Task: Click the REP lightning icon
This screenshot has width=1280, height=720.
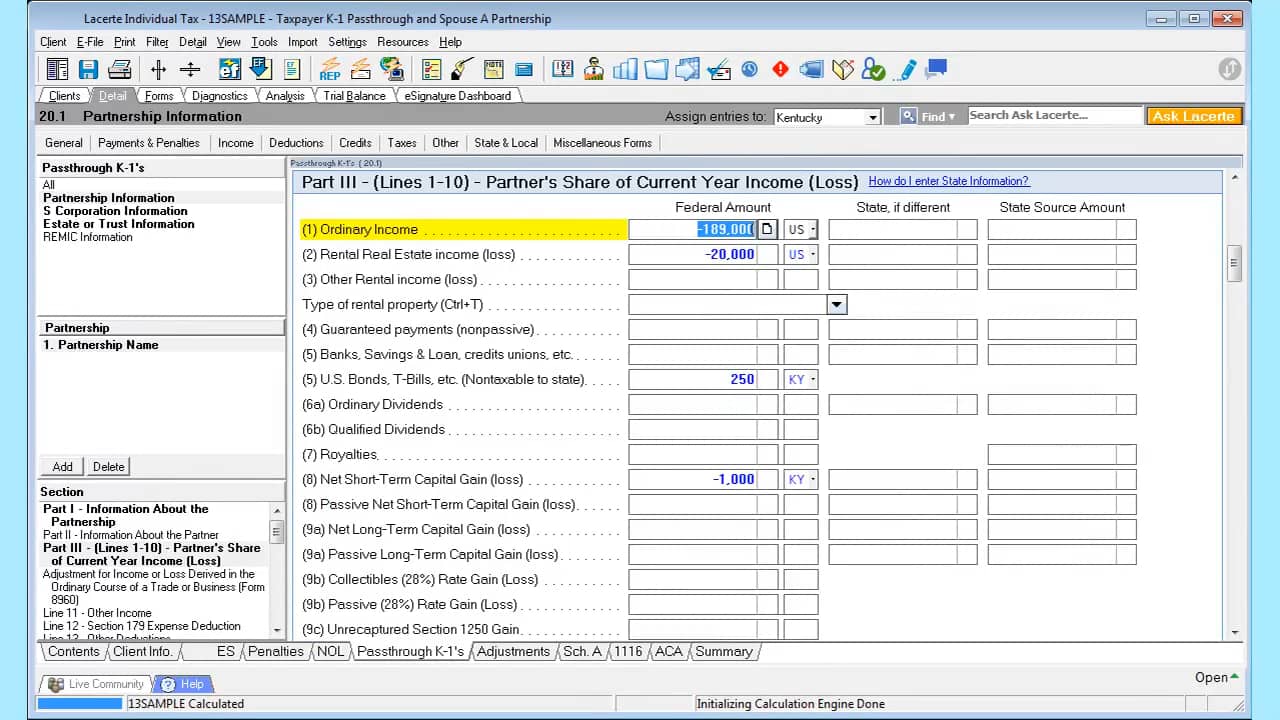Action: tap(330, 69)
